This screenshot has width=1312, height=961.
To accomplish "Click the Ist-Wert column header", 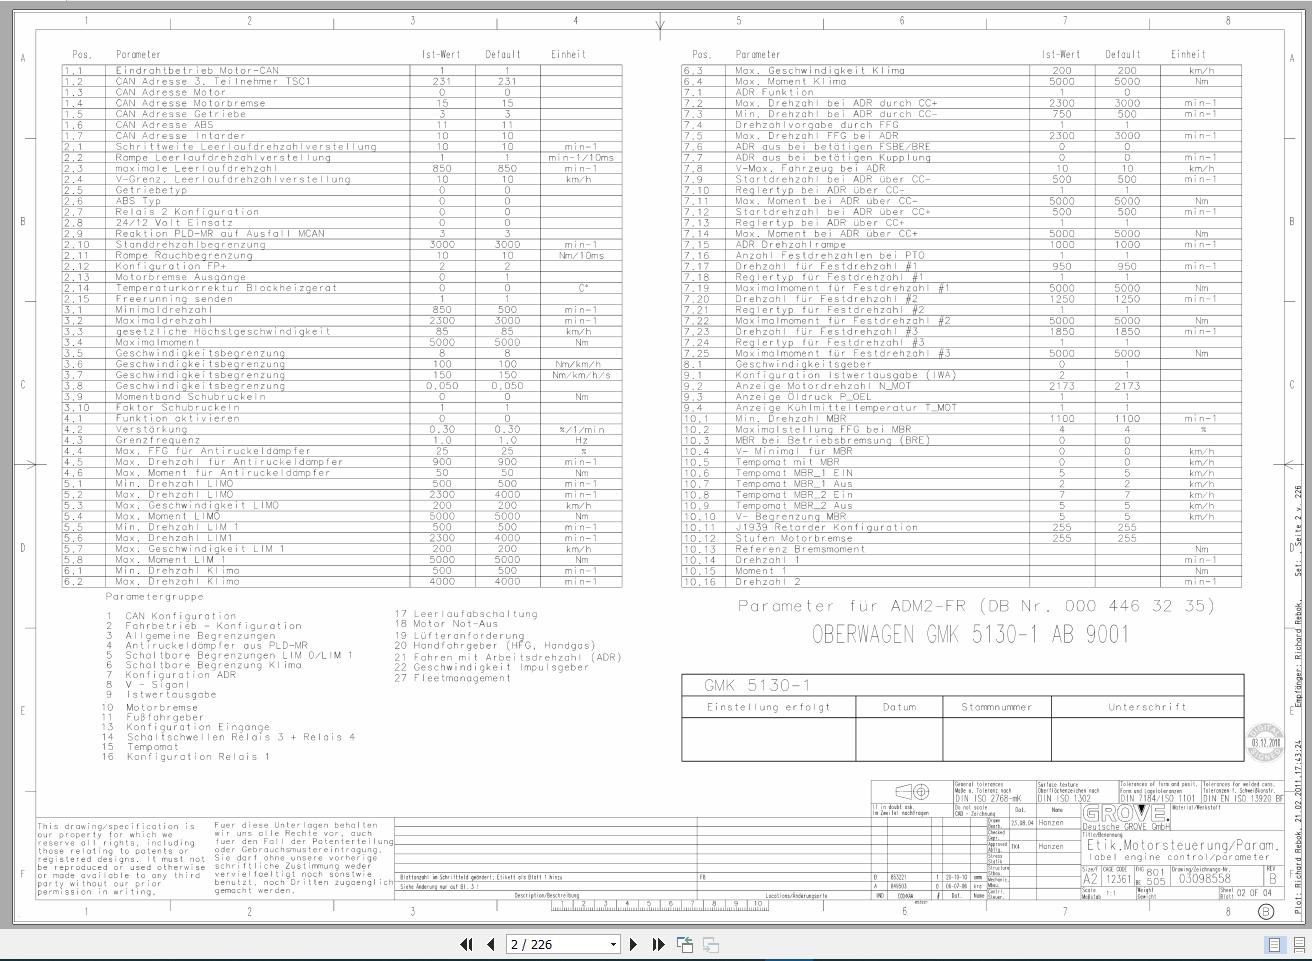I will pos(440,55).
